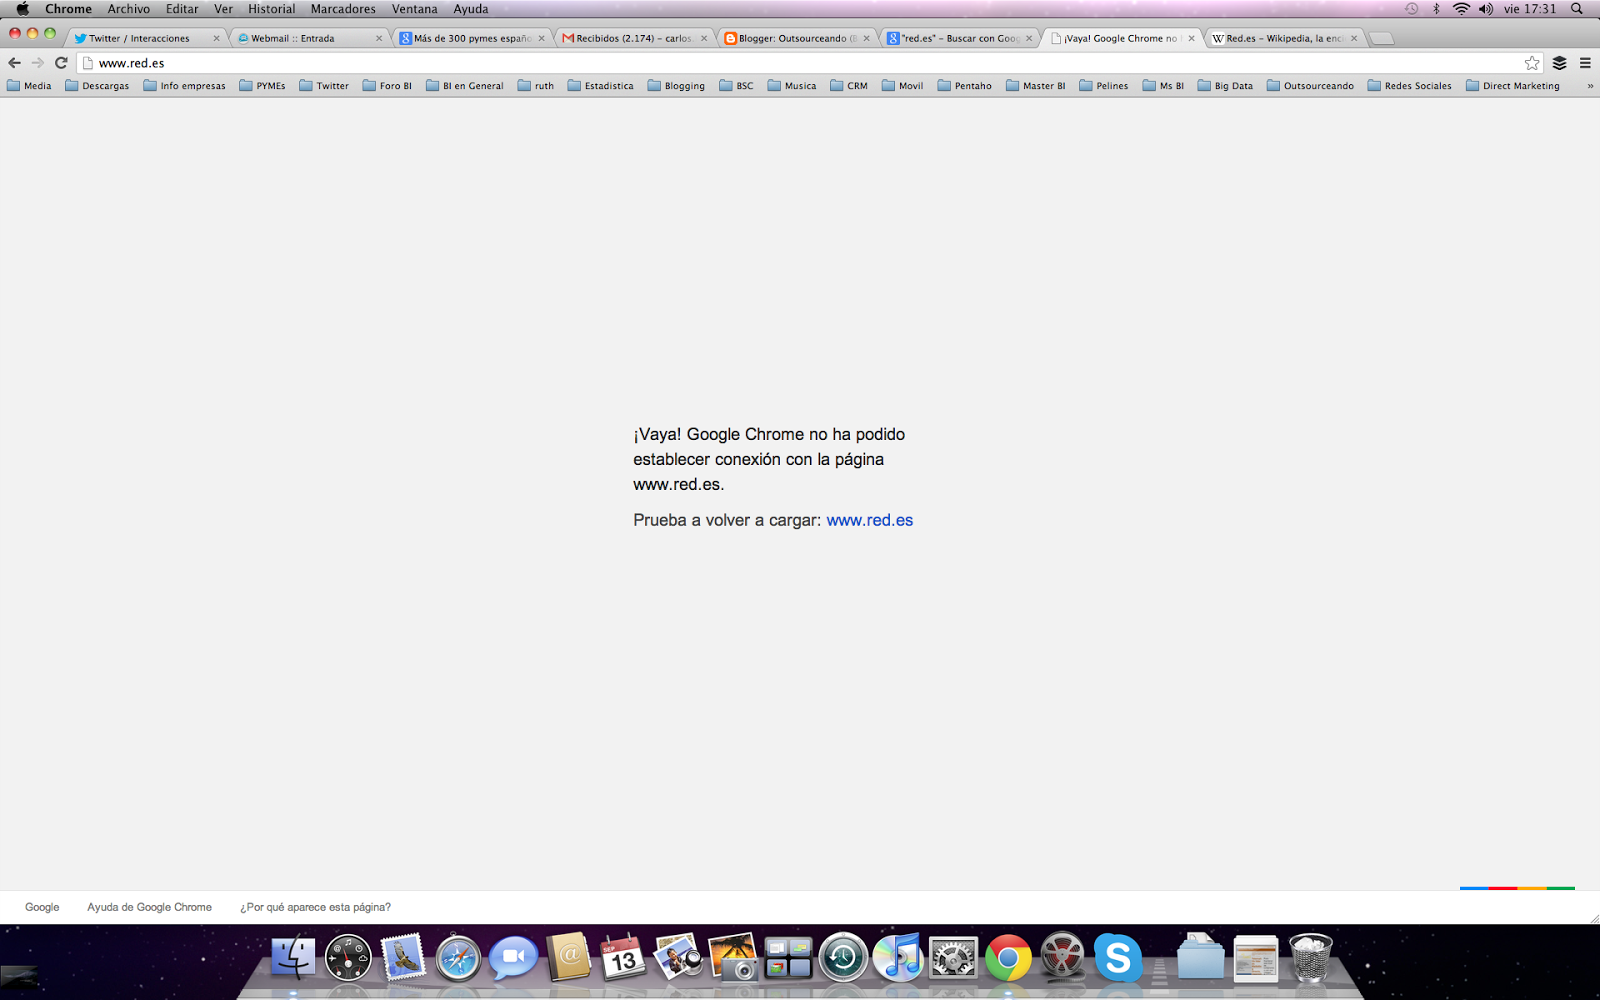The width and height of the screenshot is (1600, 1000).
Task: Click the forward navigation arrow
Action: 37,62
